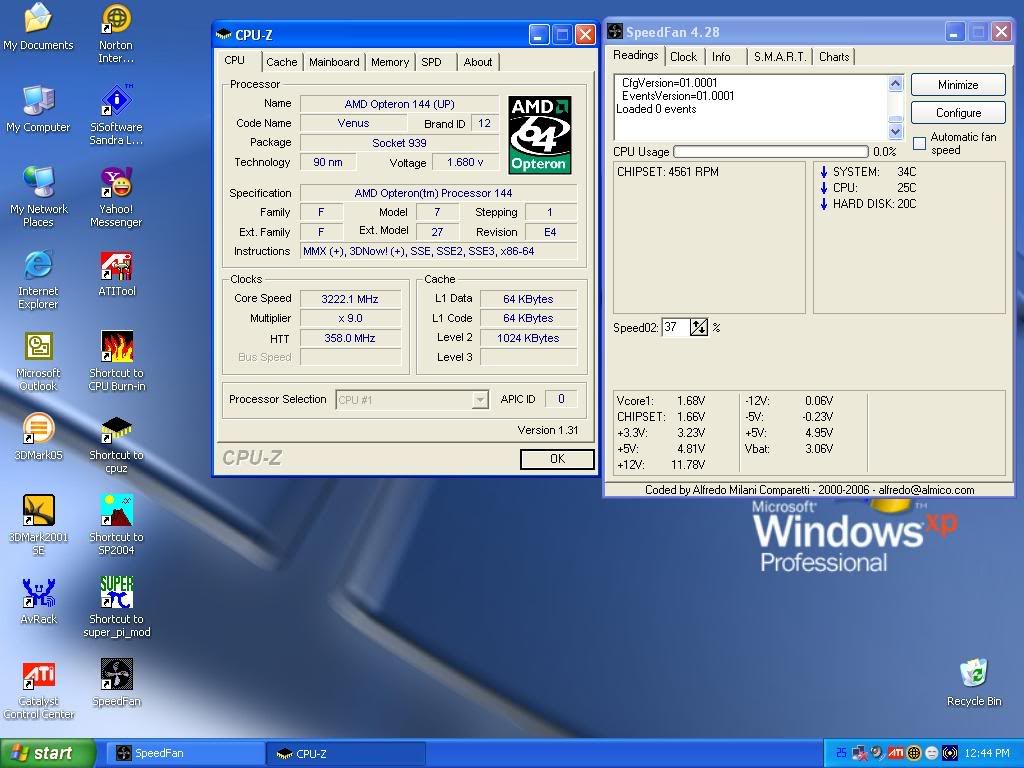Click the CPU Usage progress bar

point(770,153)
